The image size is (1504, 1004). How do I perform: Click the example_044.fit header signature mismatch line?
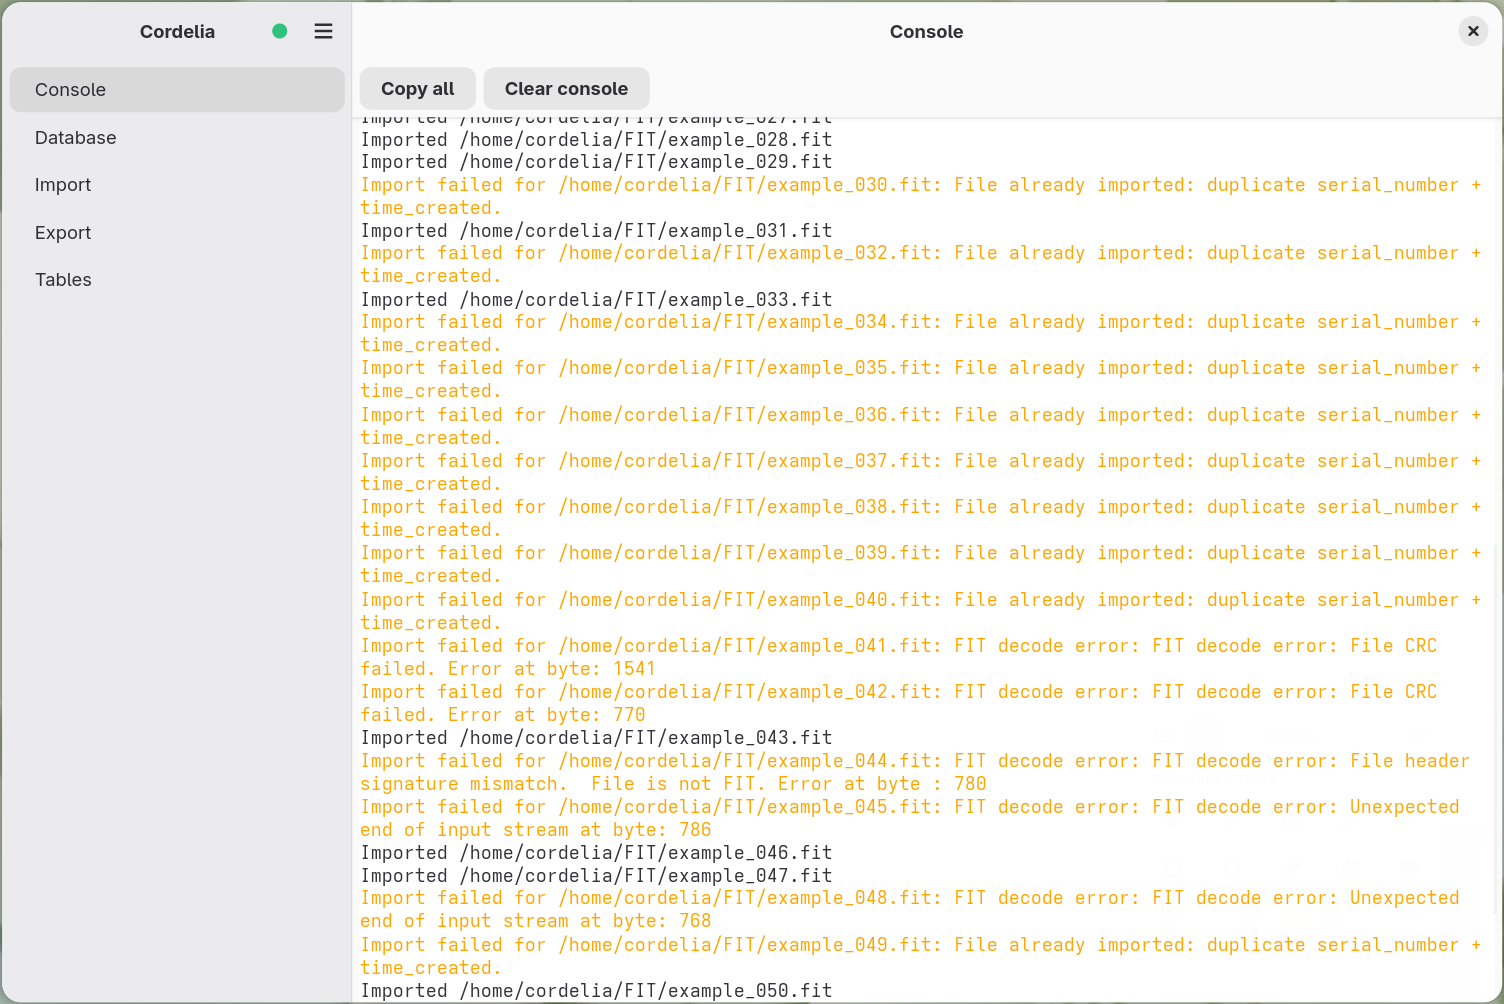tap(916, 772)
